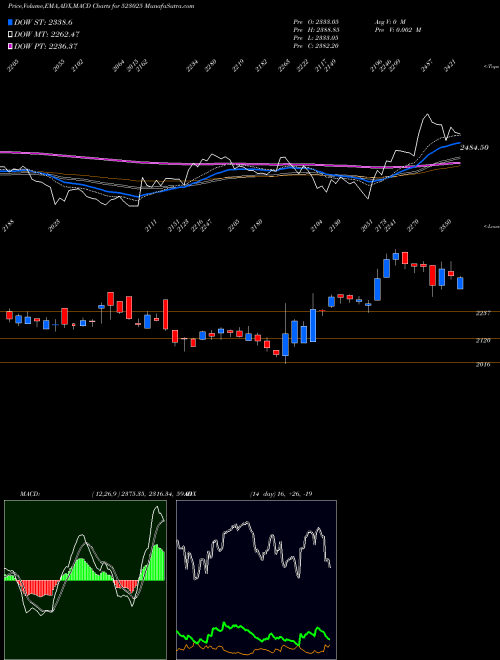Viewport: 500px width, 660px height.
Task: Select the DOW MT value label
Action: (47, 35)
